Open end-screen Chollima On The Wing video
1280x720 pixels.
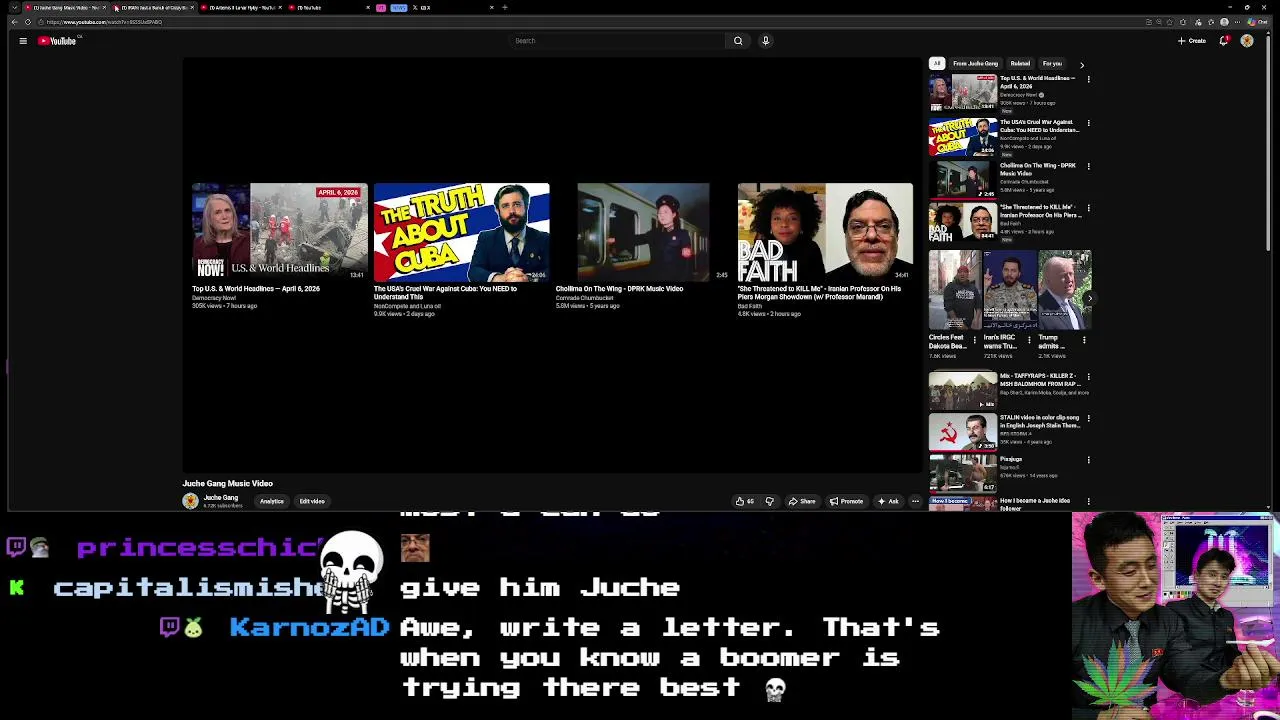(643, 232)
